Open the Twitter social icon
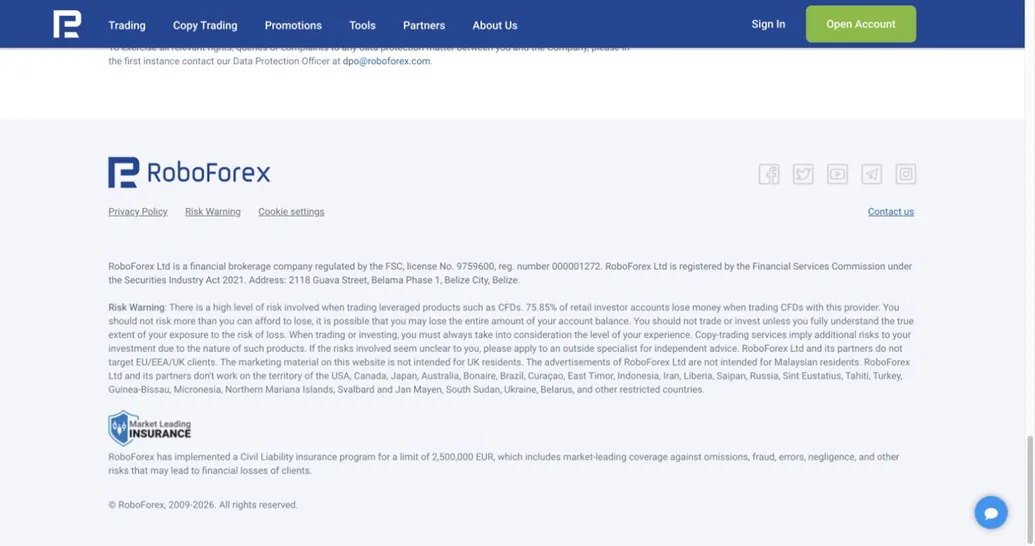1035x546 pixels. click(803, 174)
